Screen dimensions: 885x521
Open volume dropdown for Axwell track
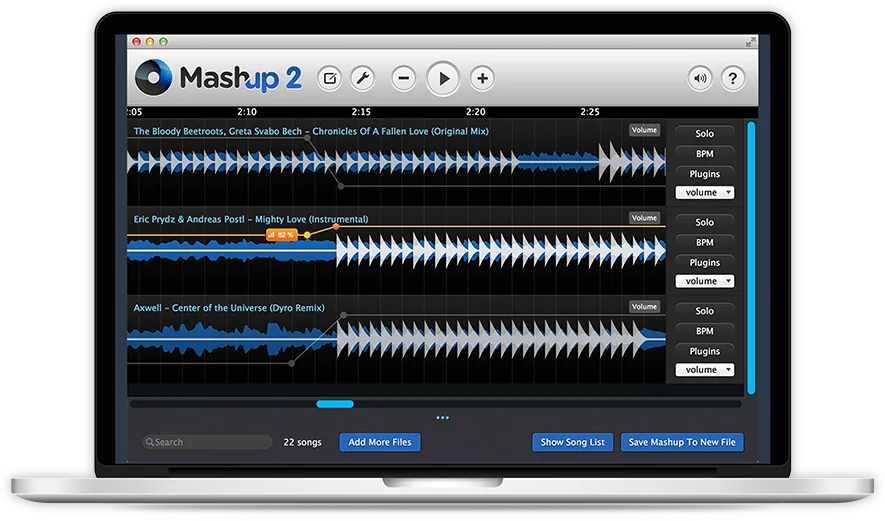tap(705, 370)
